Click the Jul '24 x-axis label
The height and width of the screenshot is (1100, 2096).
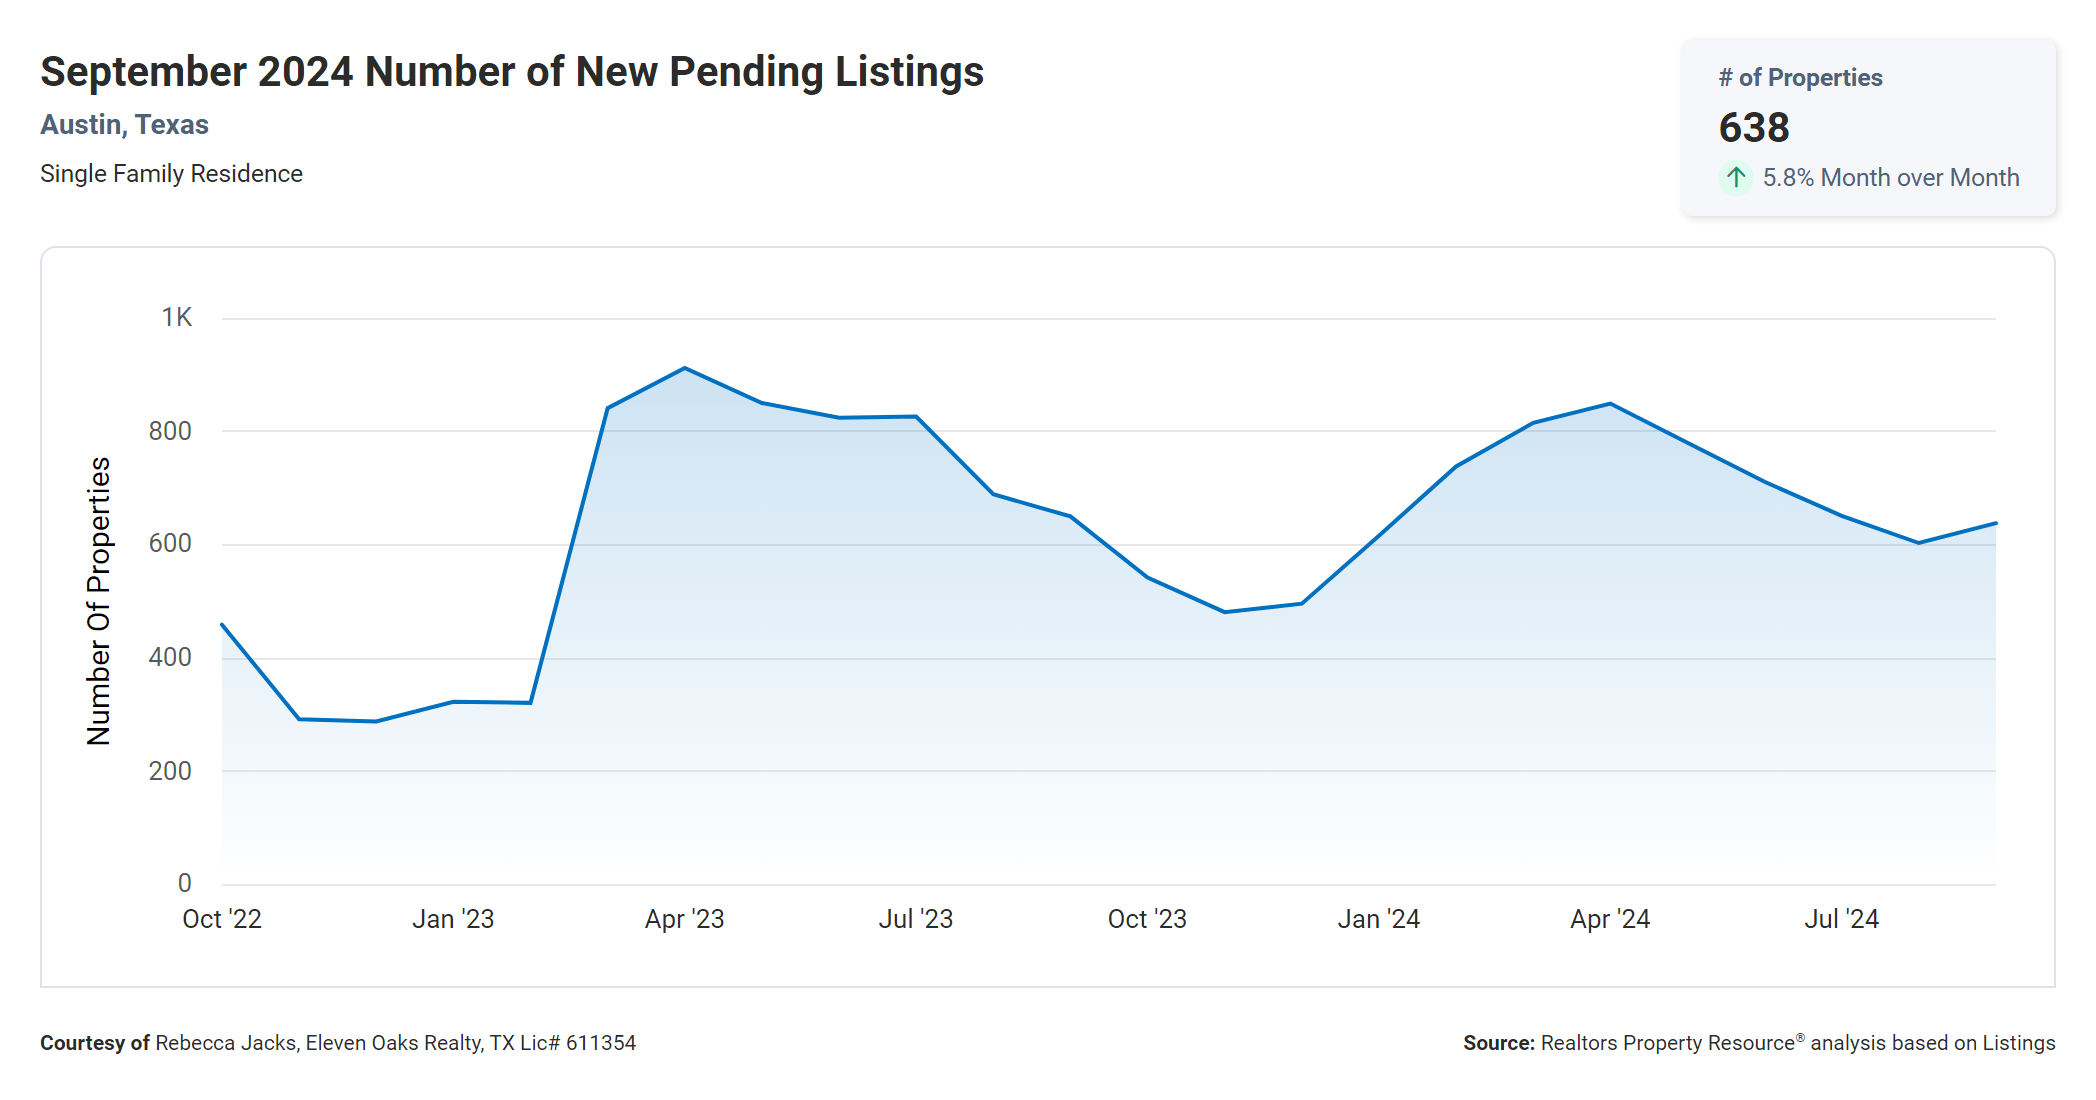point(1841,919)
